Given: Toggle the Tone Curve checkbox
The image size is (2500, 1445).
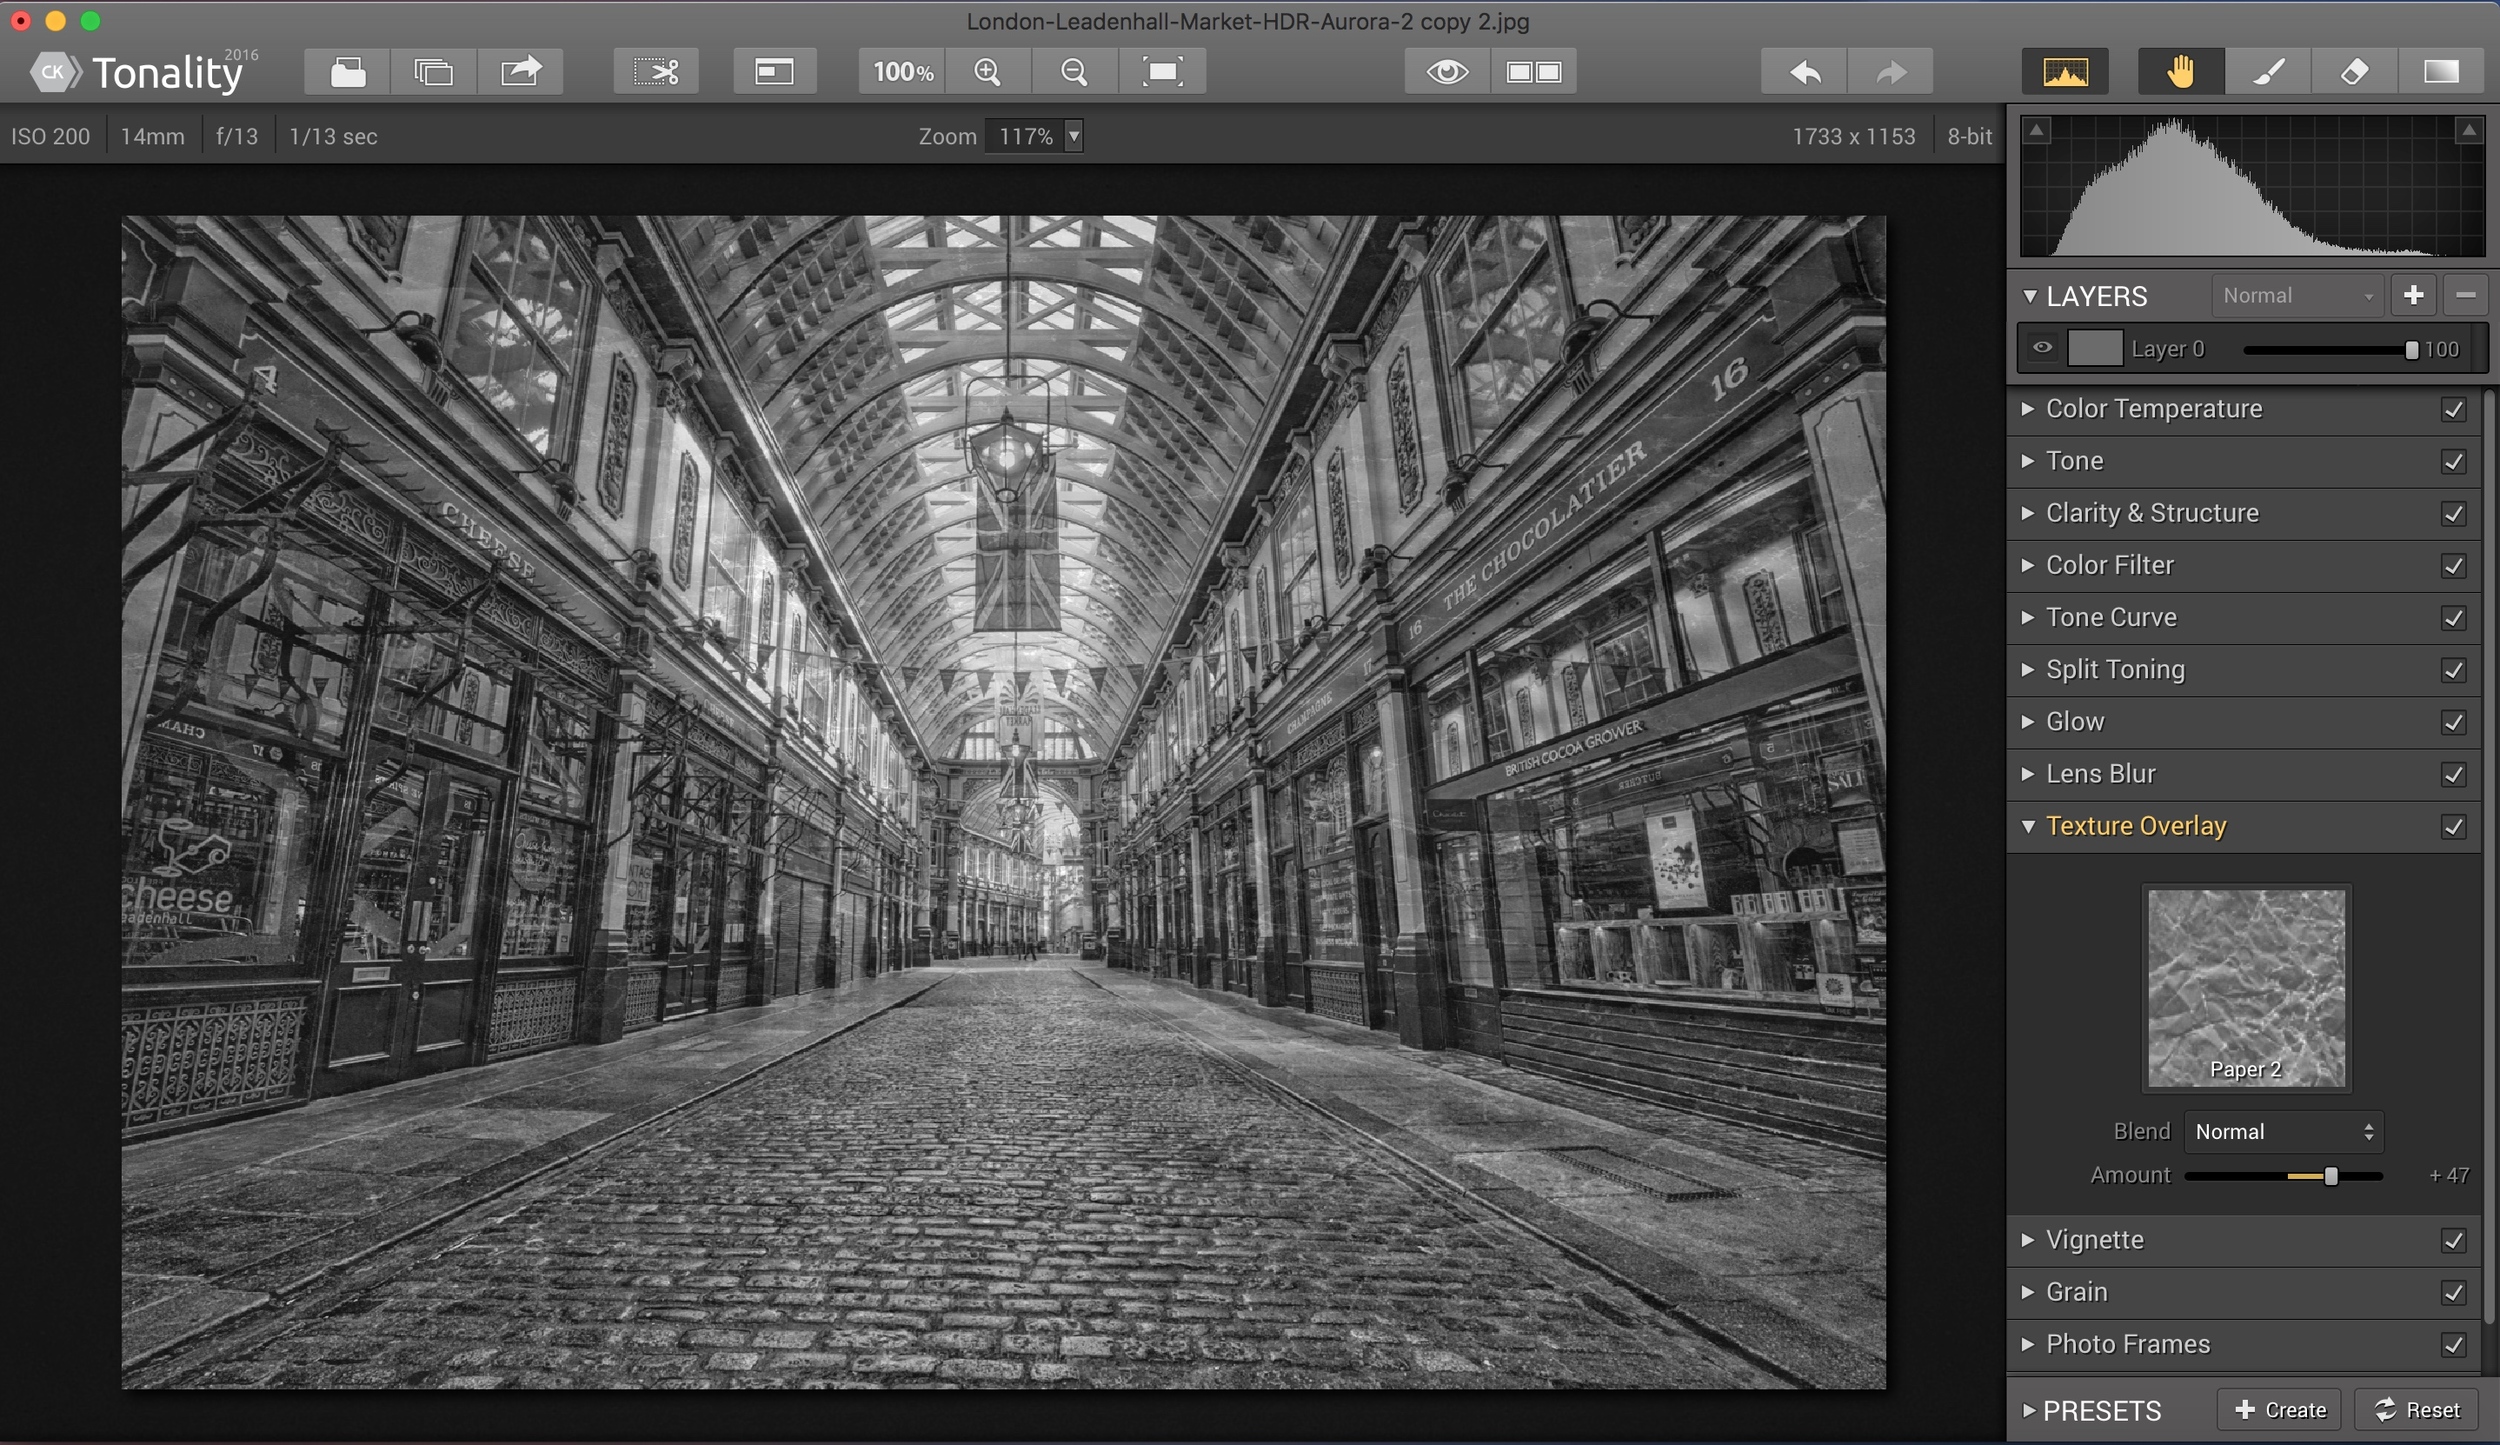Looking at the screenshot, I should coord(2453,617).
